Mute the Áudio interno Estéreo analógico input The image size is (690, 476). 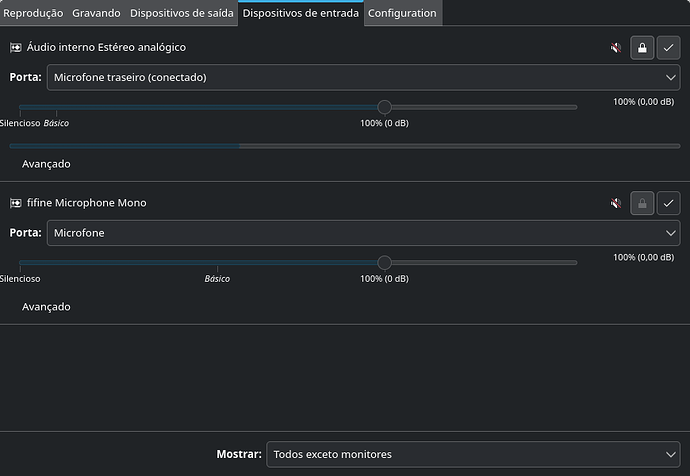[616, 48]
